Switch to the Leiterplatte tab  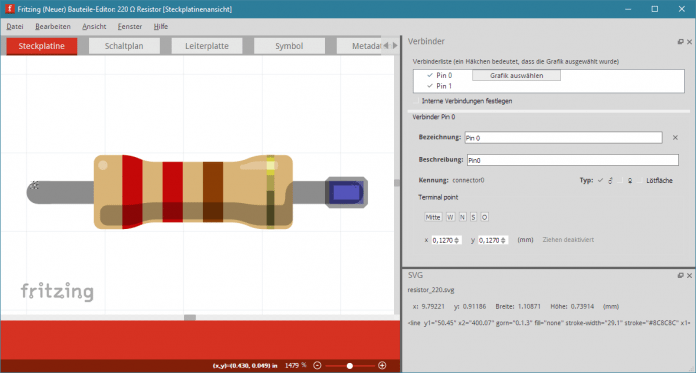point(207,46)
